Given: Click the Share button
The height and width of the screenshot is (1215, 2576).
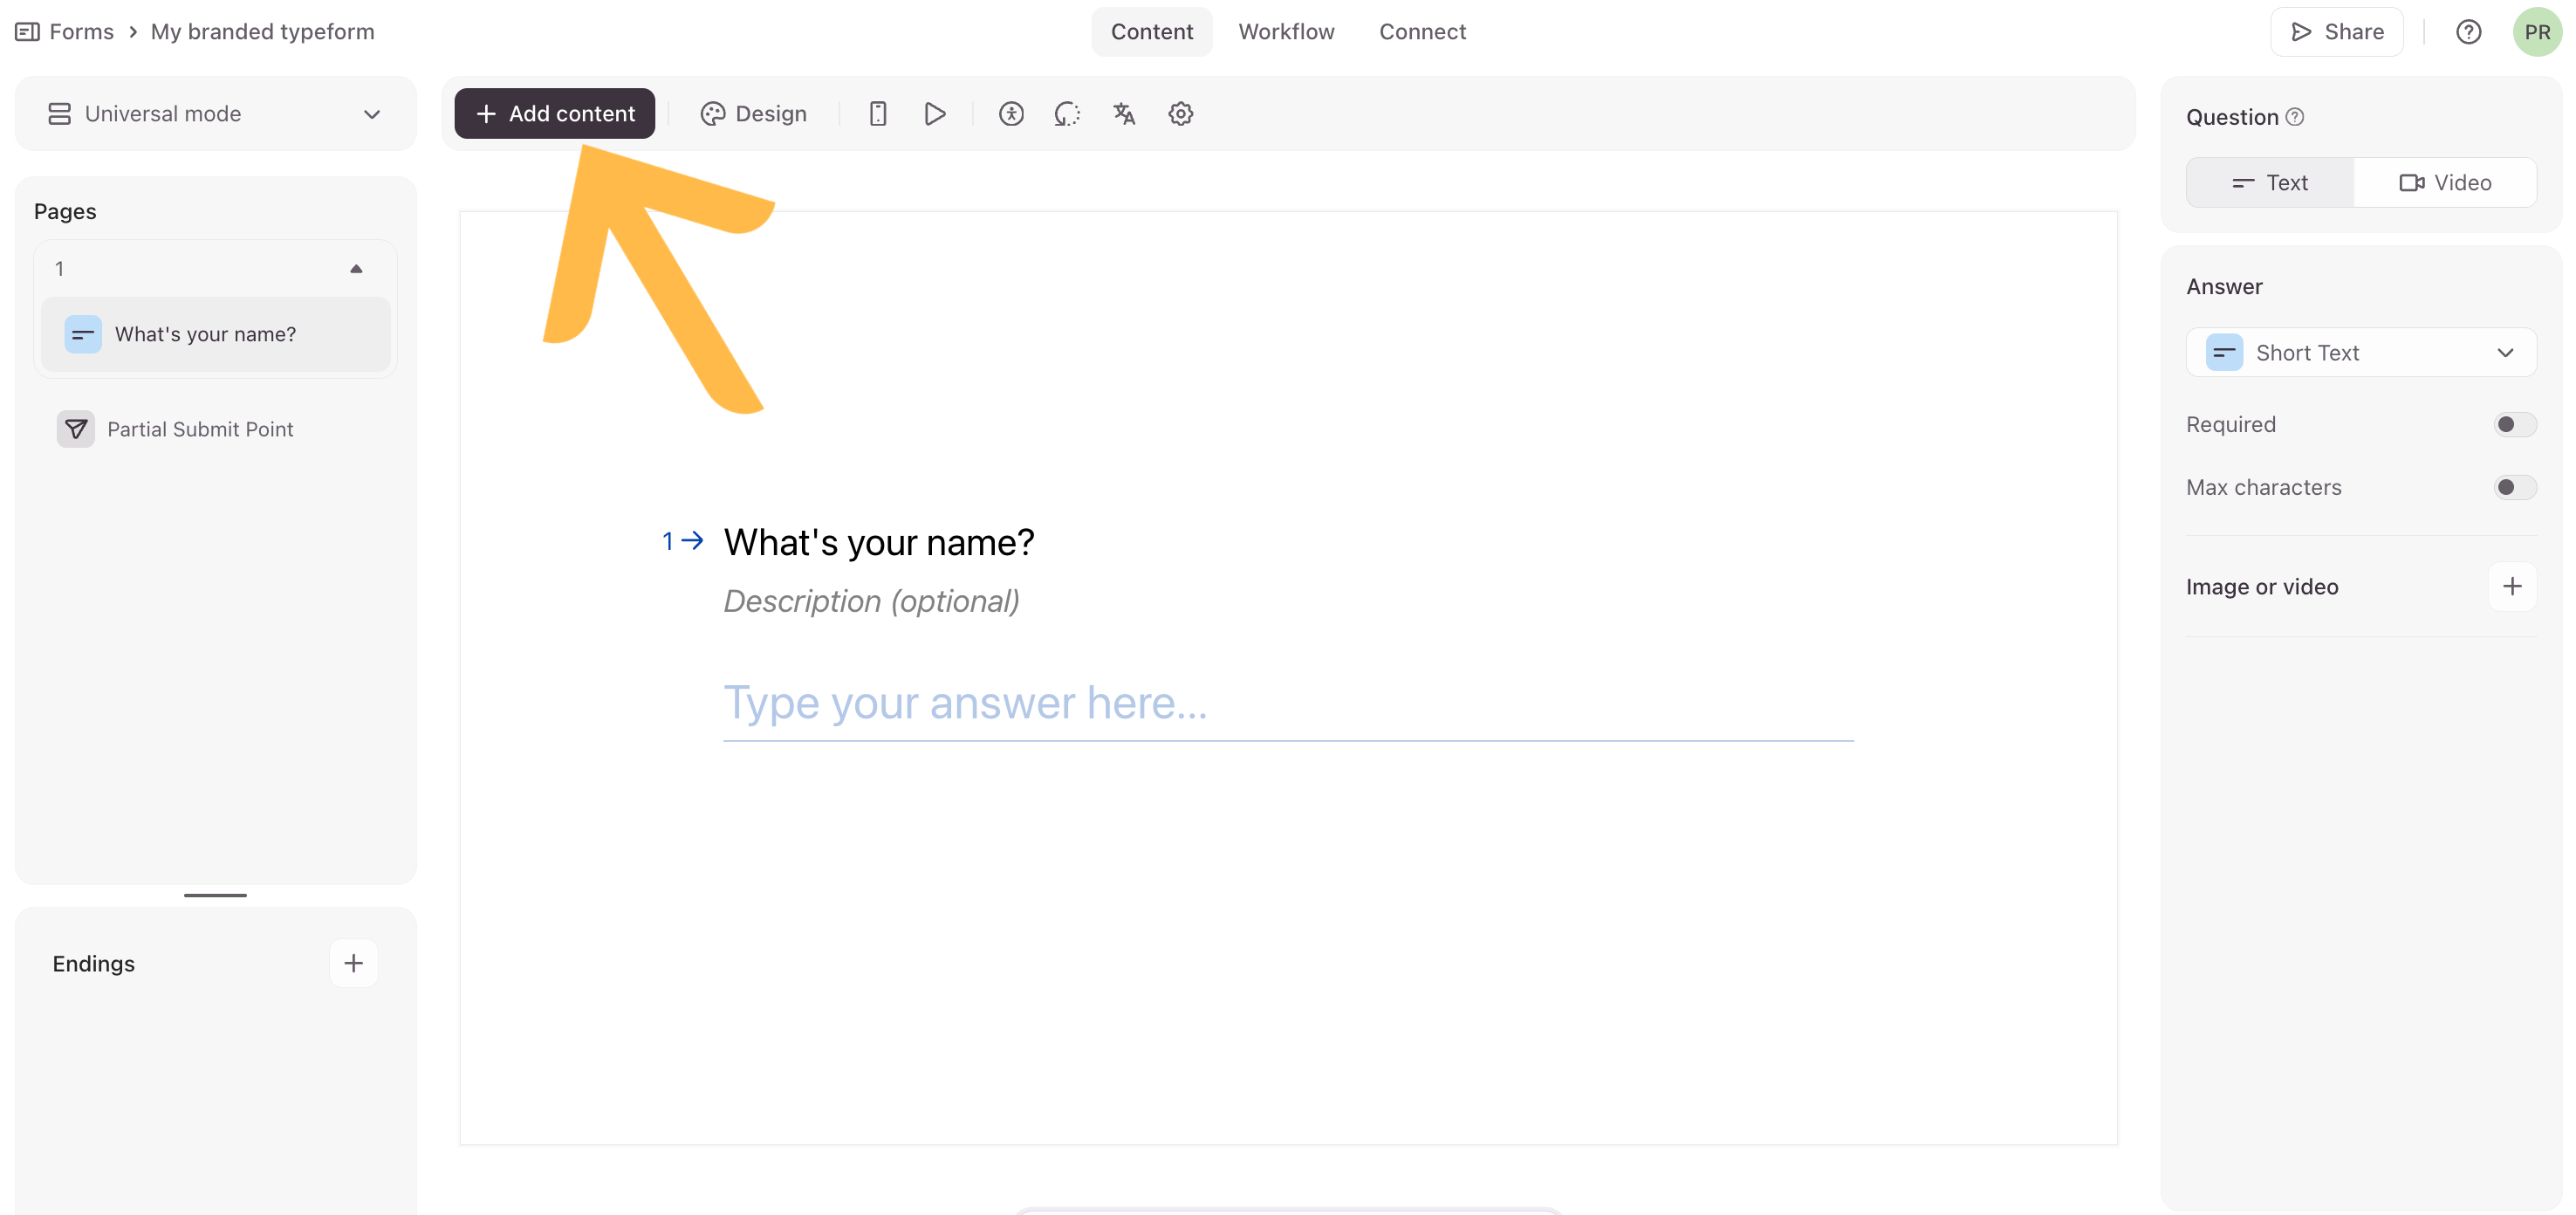Looking at the screenshot, I should (2336, 32).
